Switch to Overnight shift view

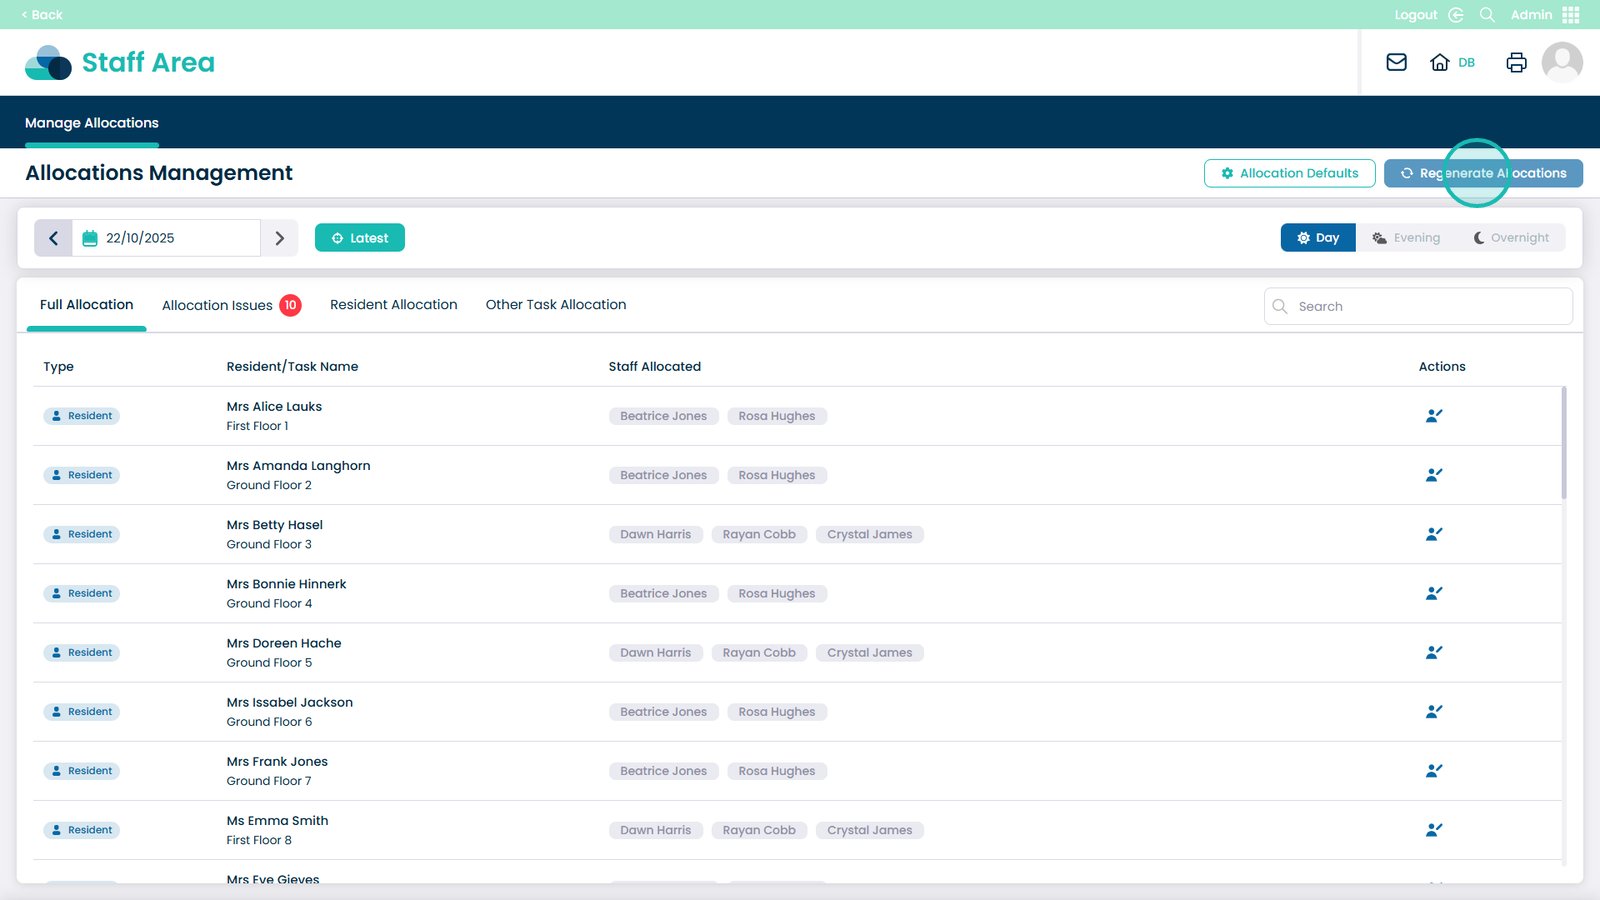[x=1510, y=238]
